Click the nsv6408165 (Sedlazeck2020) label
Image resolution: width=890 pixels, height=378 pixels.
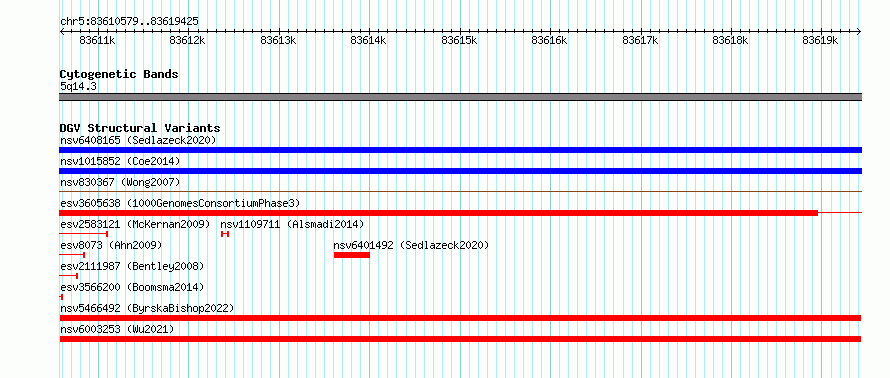pos(138,140)
